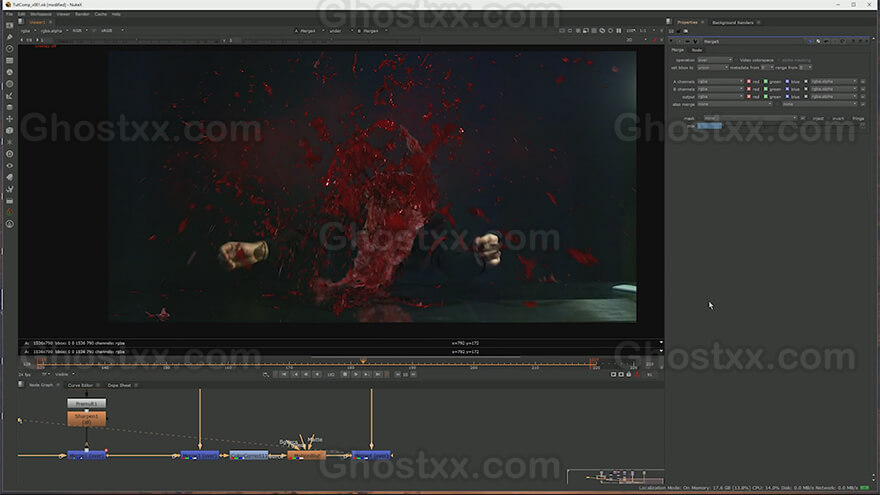
Task: Open the MetaData nodes toolbar icon
Action: 10,177
